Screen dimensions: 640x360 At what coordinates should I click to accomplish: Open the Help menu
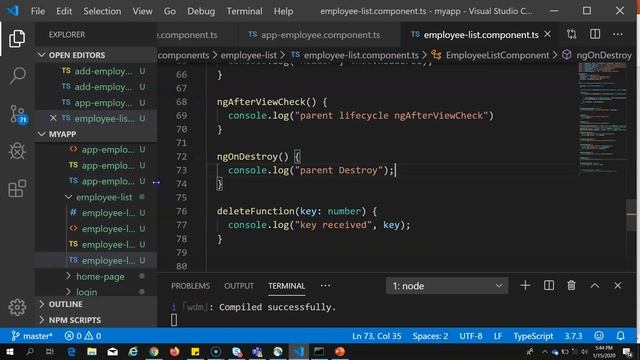[283, 11]
